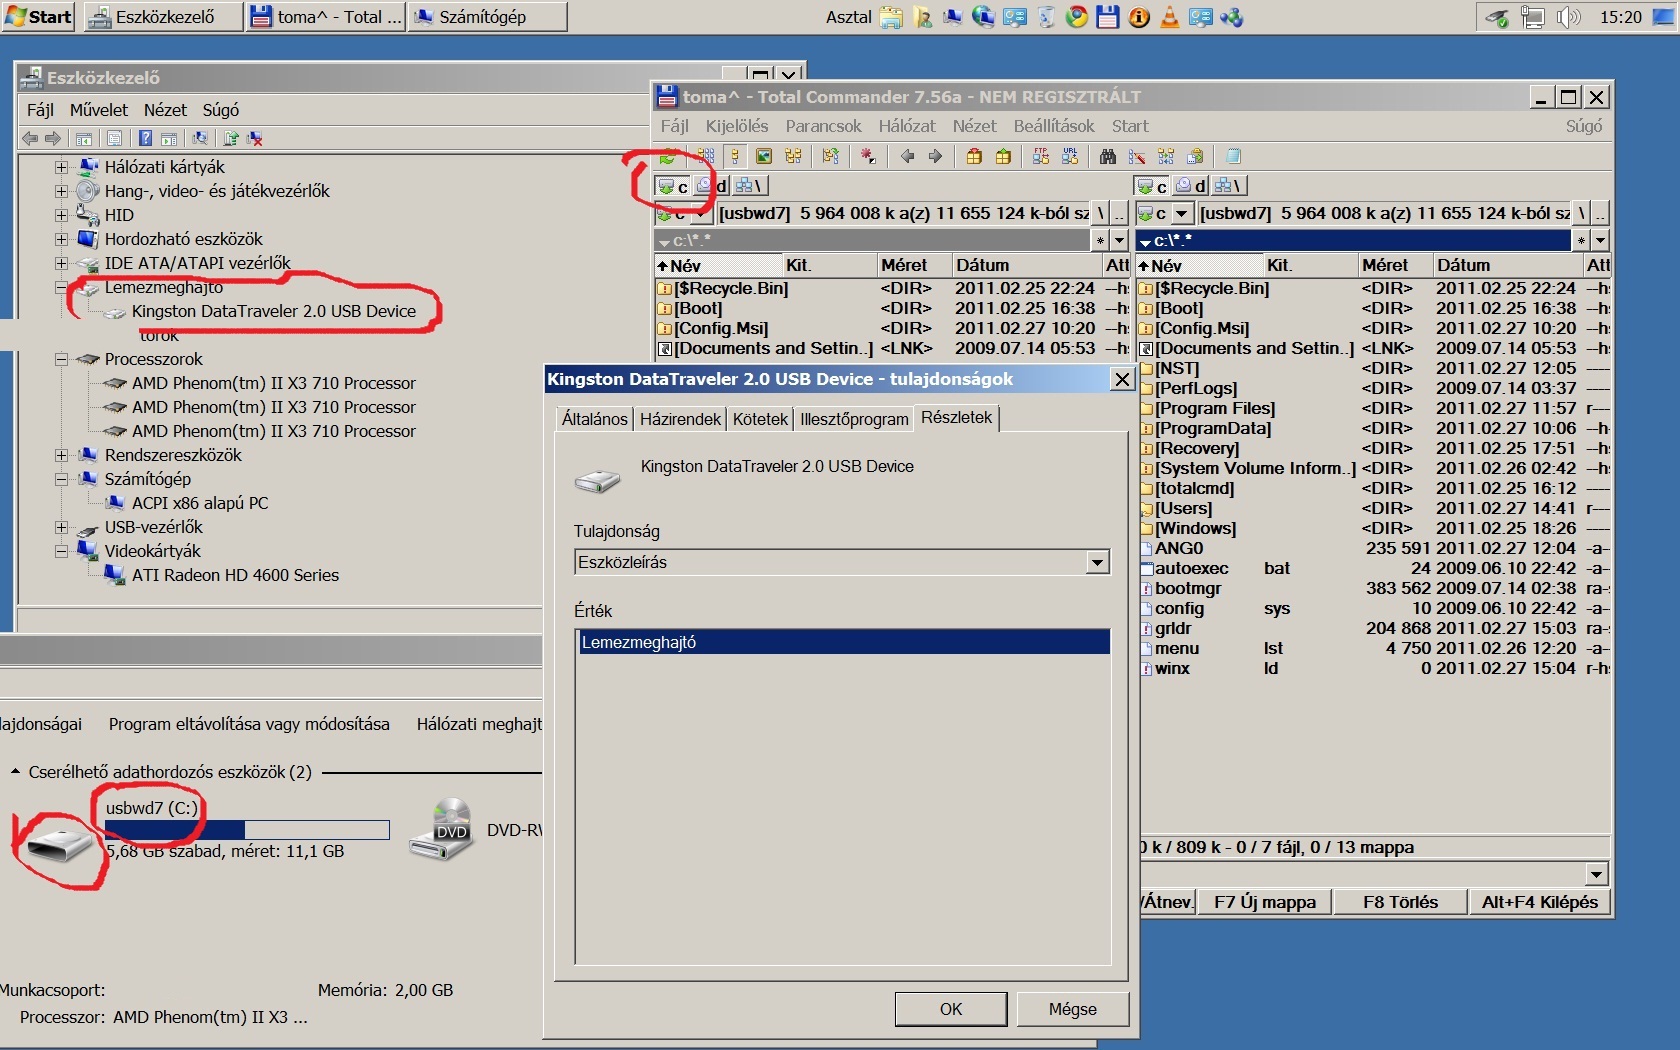Select drive d button in right panel
1680x1050 pixels.
tap(1191, 186)
